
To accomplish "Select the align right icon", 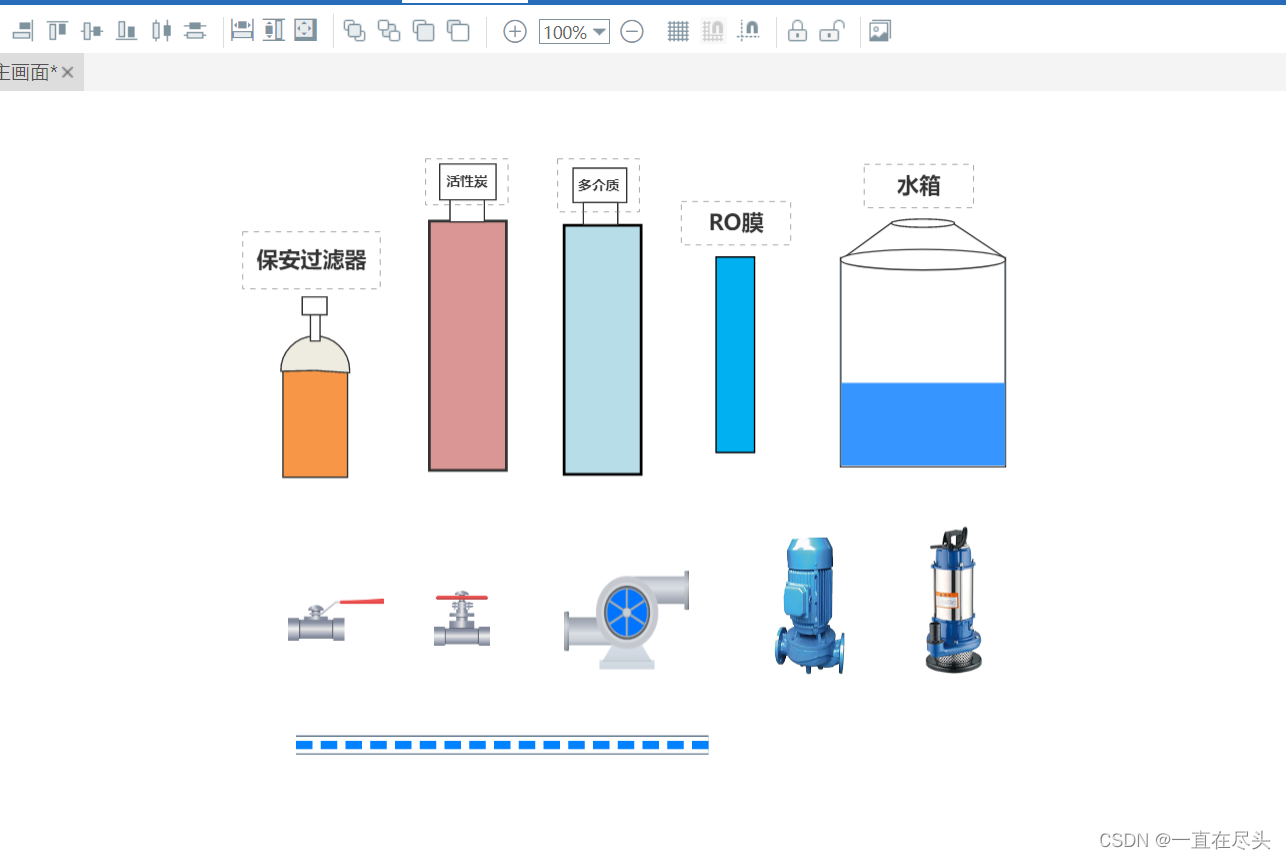I will 22,31.
